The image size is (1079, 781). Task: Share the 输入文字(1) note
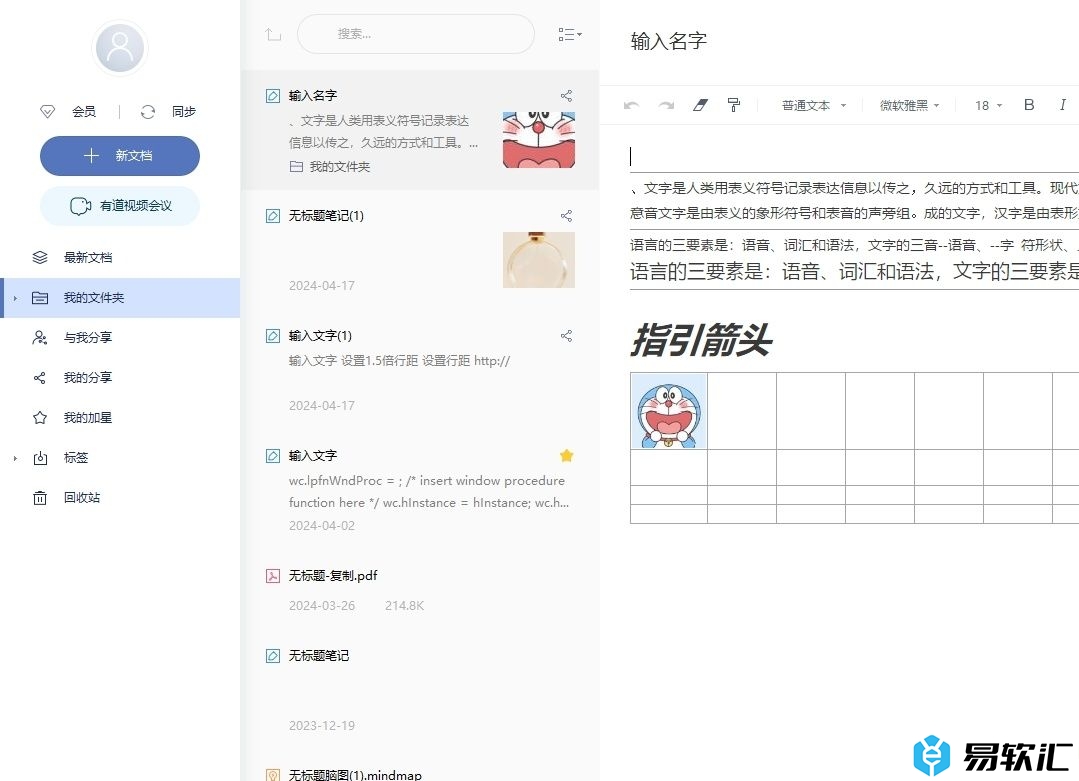566,336
